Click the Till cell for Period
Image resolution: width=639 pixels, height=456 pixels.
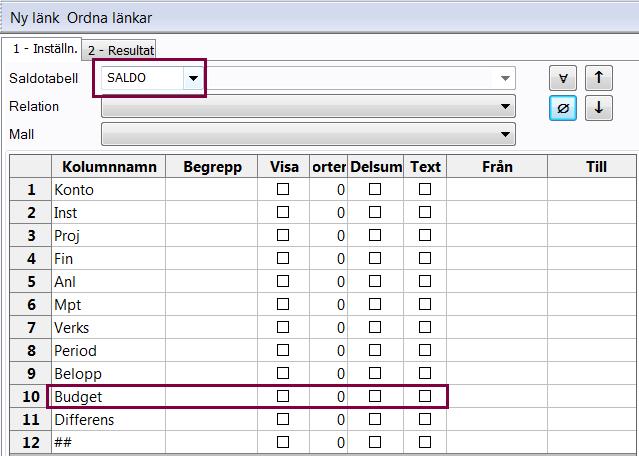tap(593, 350)
